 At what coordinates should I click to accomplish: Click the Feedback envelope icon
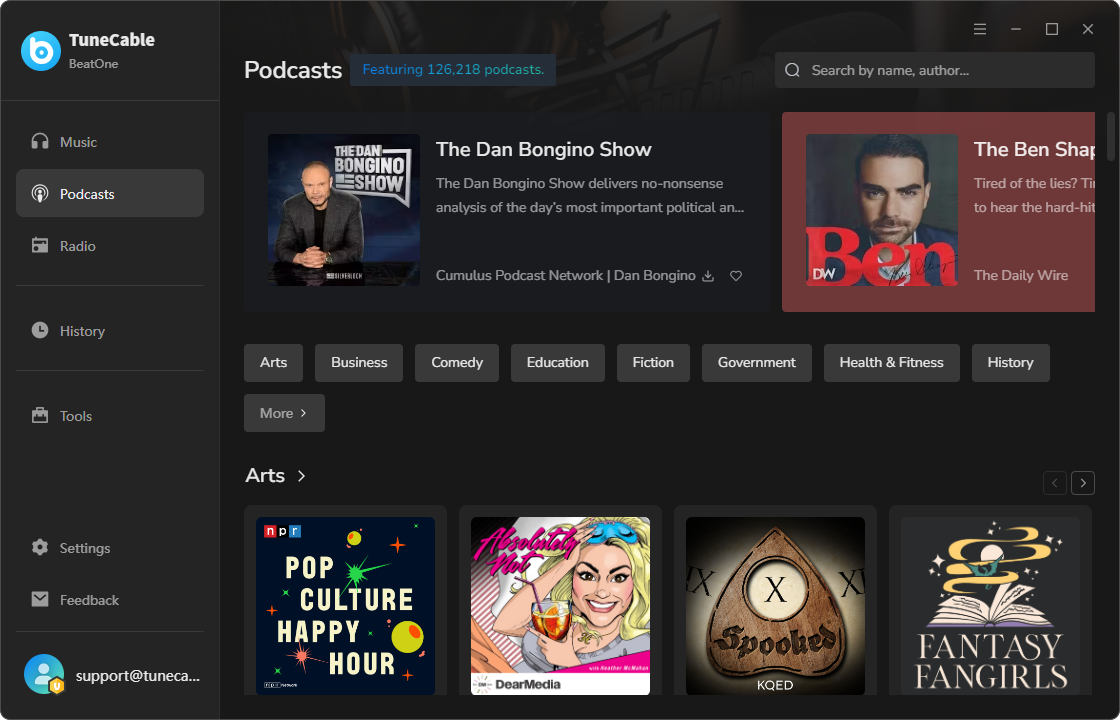point(40,599)
